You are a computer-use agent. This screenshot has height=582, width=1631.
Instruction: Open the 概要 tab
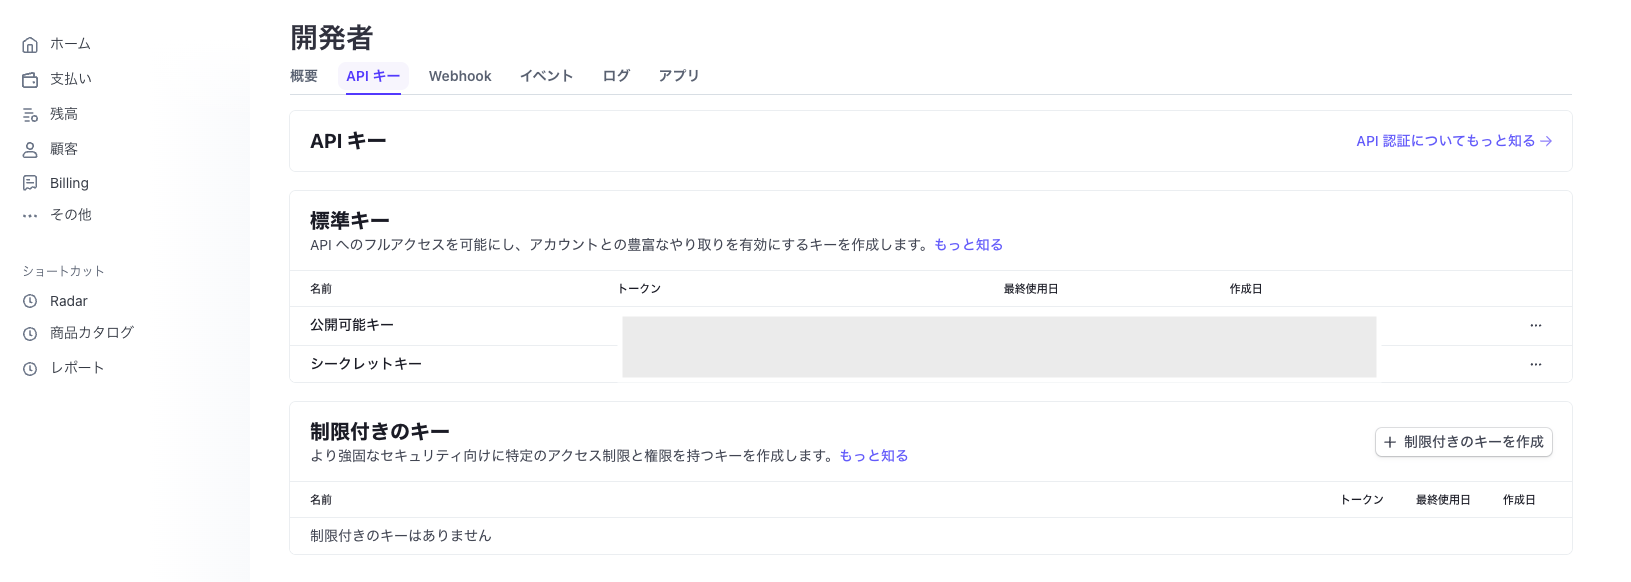304,76
